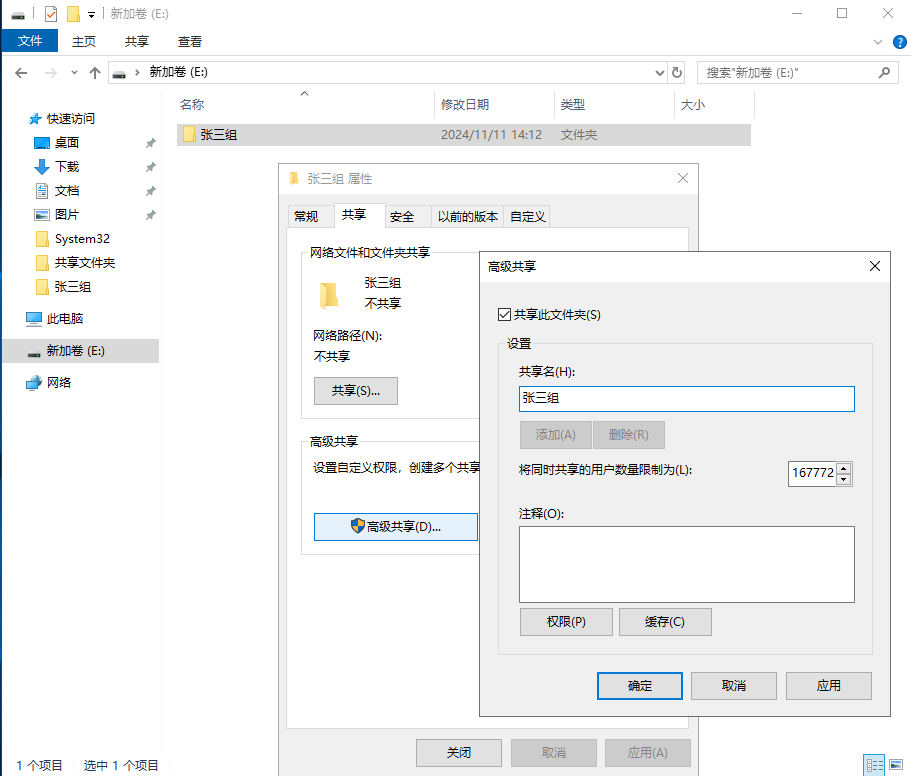Click the 高级共享(D)... button
The height and width of the screenshot is (776, 911).
(x=396, y=527)
